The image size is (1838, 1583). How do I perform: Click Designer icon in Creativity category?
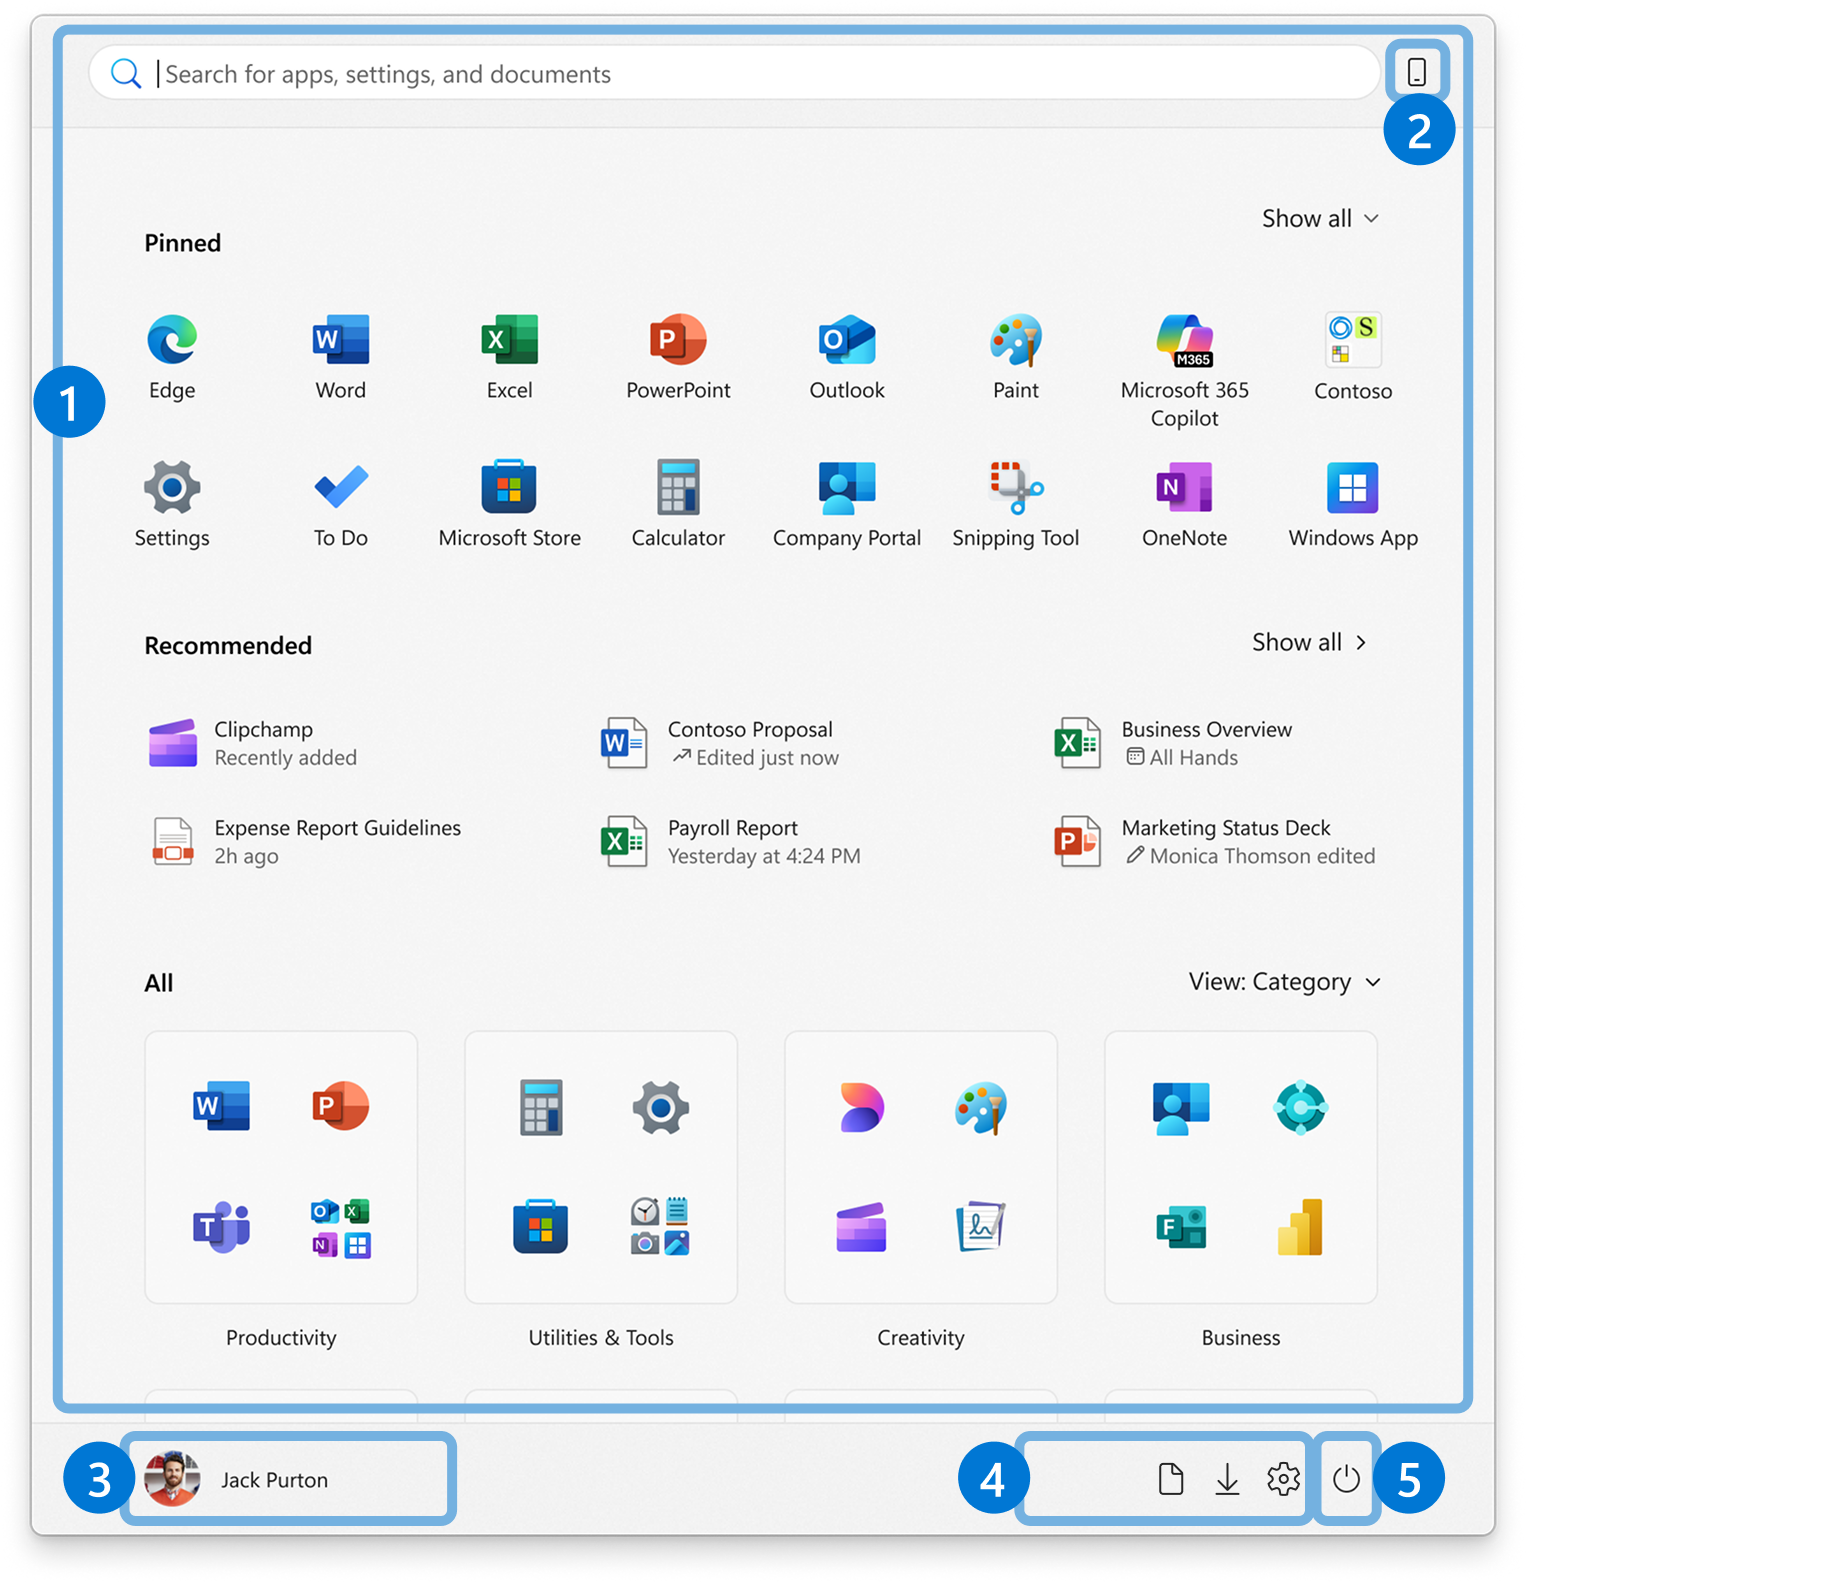click(x=861, y=1107)
